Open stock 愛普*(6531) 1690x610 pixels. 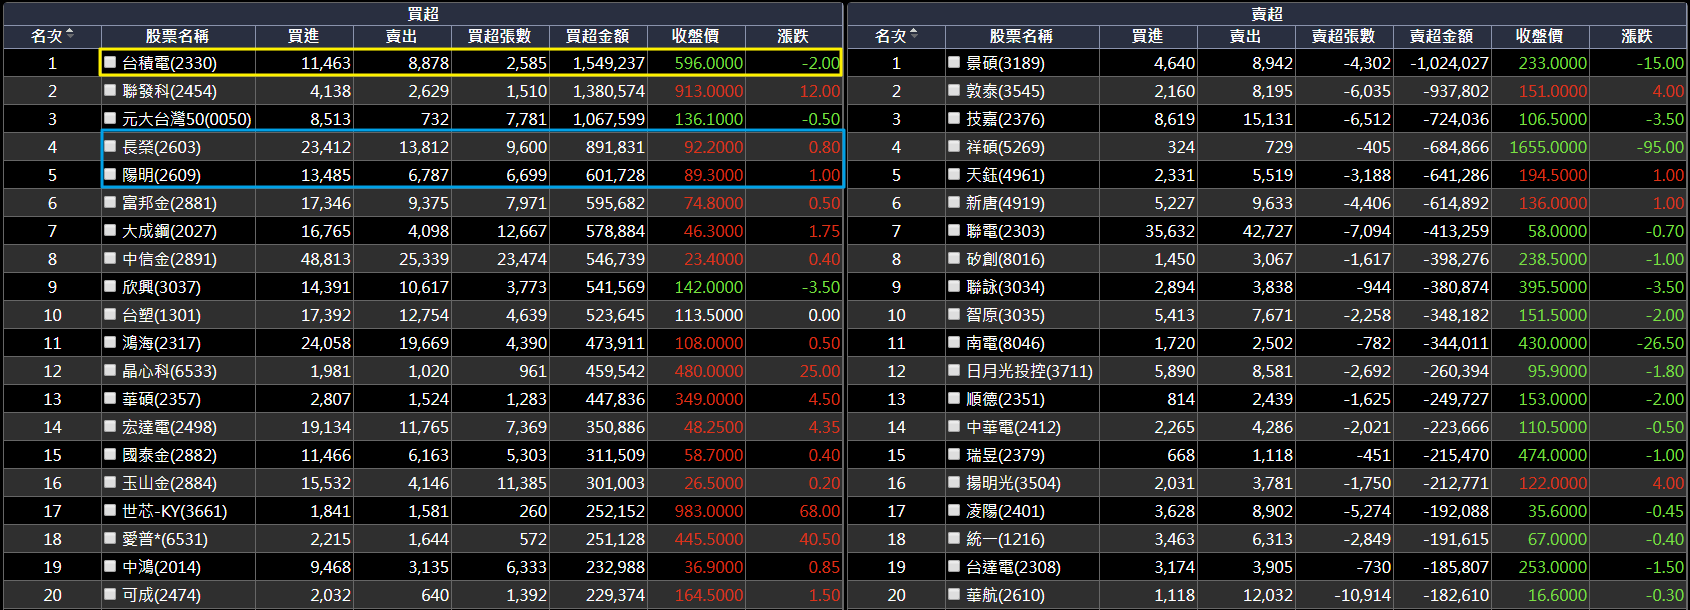coord(165,539)
